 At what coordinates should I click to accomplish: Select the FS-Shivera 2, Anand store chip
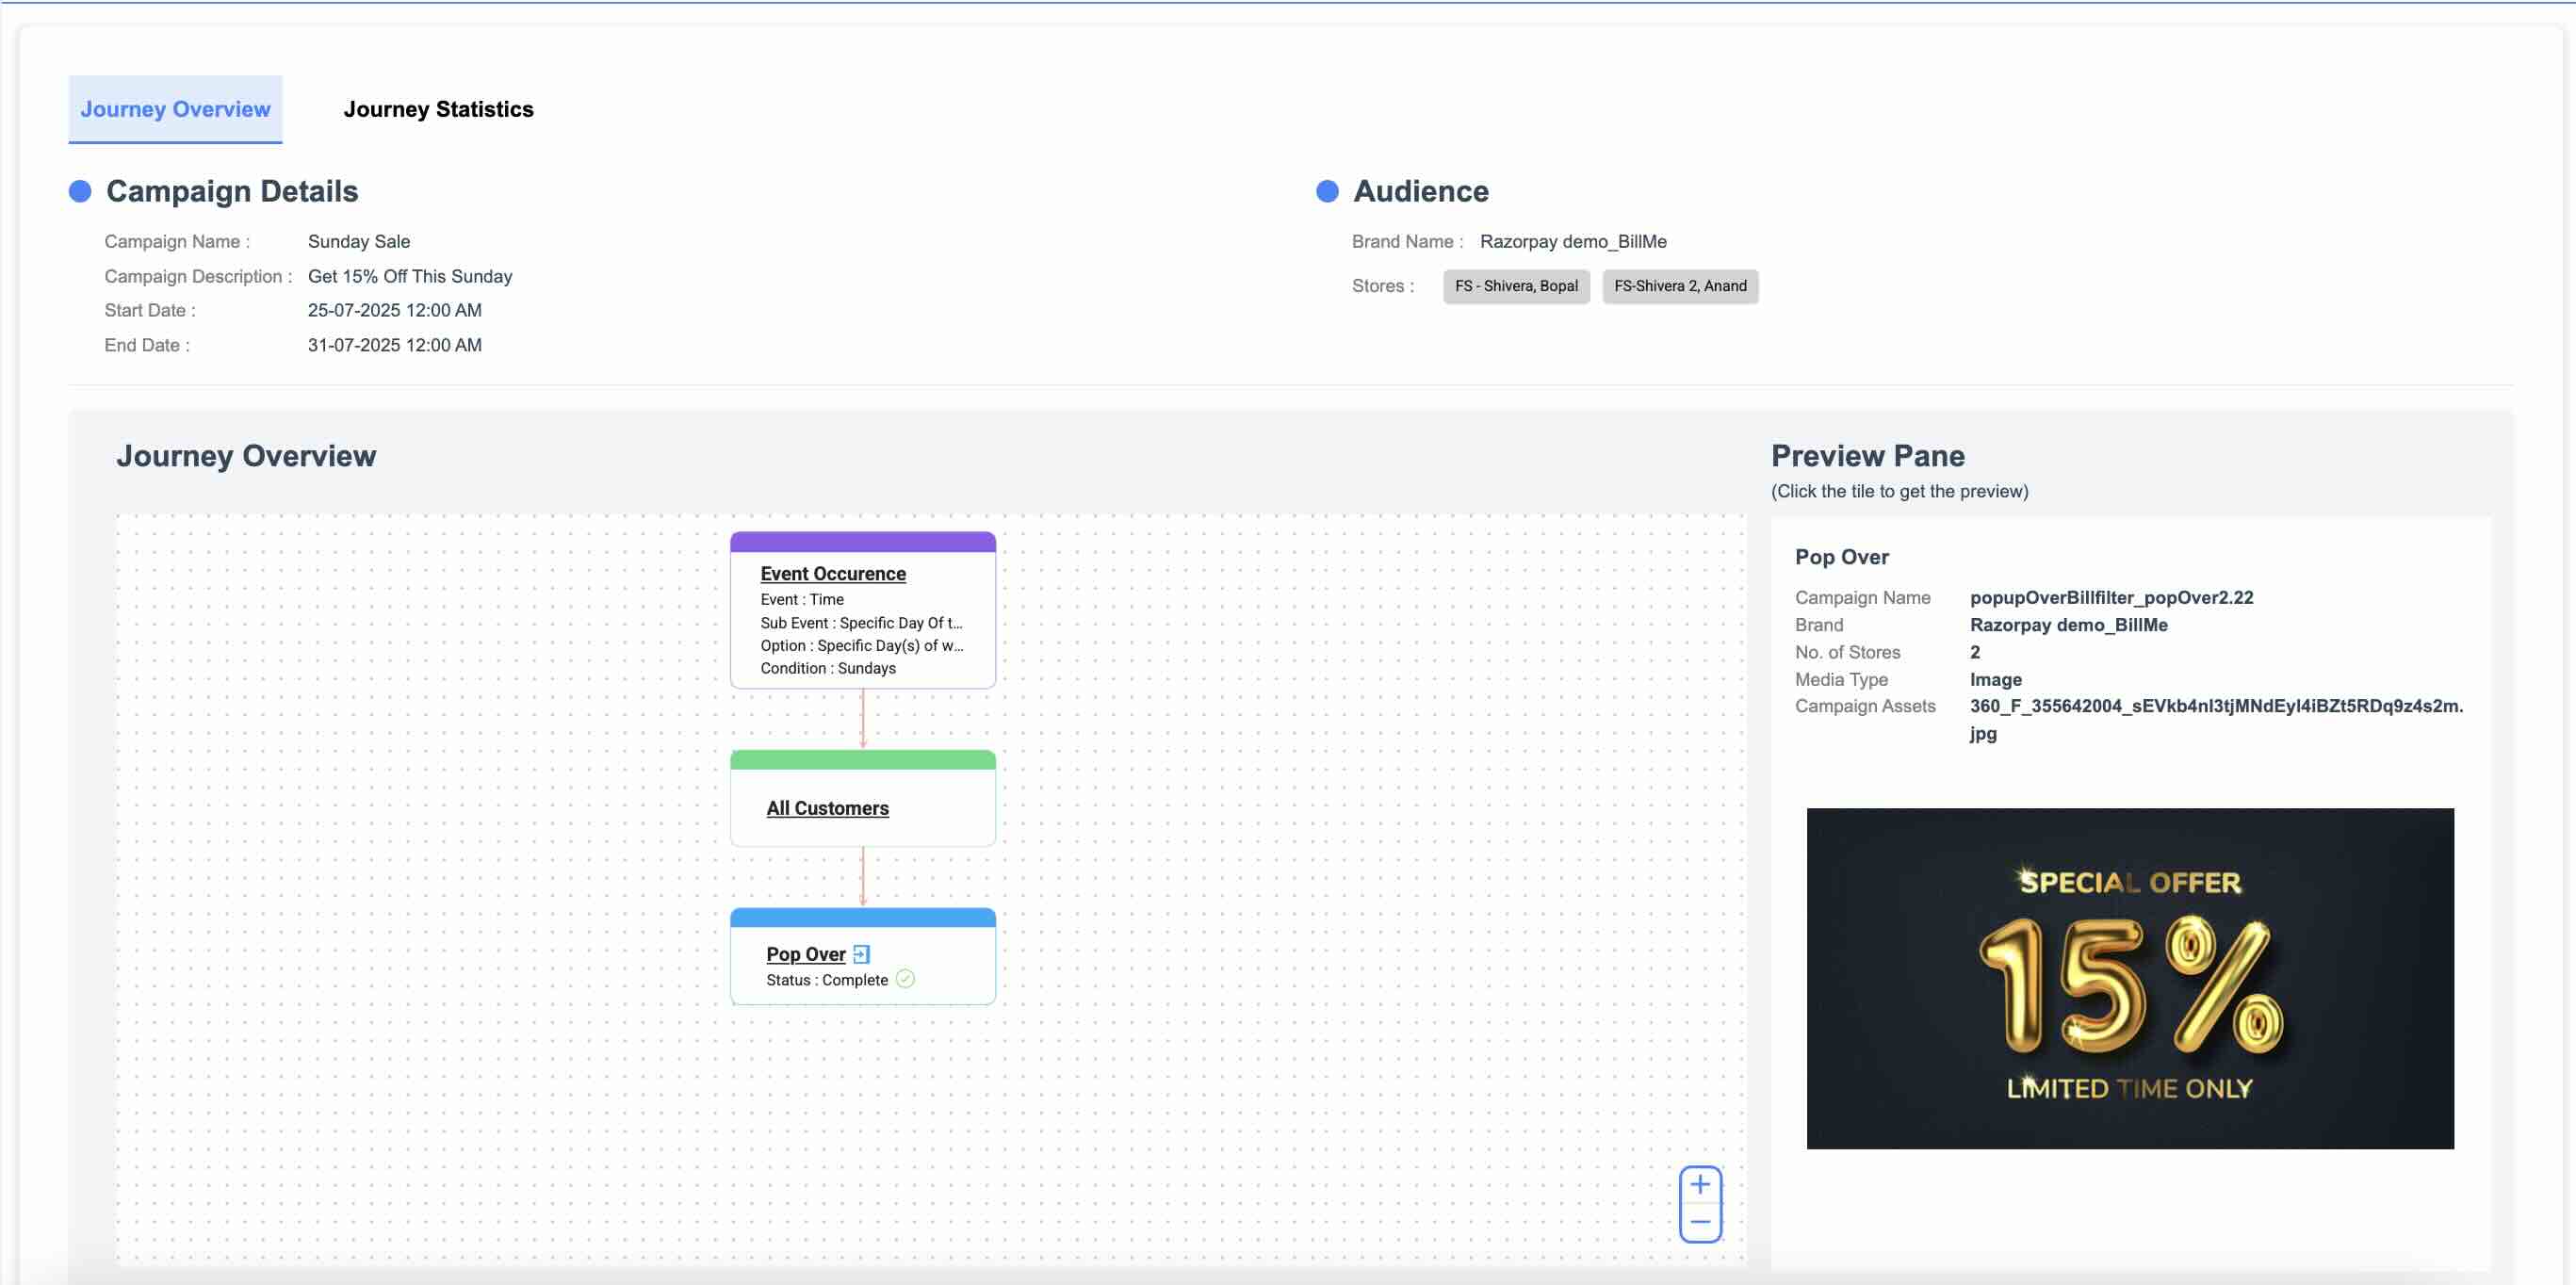(x=1679, y=286)
